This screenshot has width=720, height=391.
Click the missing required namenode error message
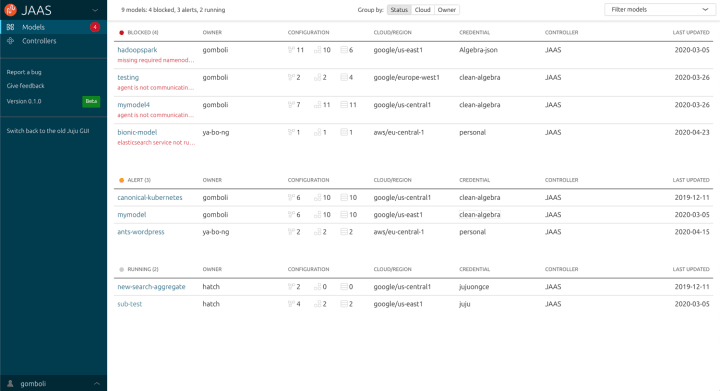[156, 60]
